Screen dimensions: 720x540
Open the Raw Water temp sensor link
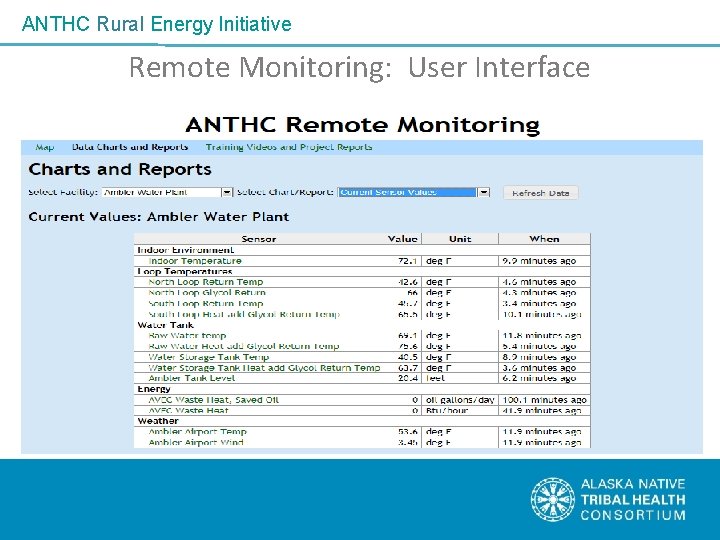tap(187, 336)
